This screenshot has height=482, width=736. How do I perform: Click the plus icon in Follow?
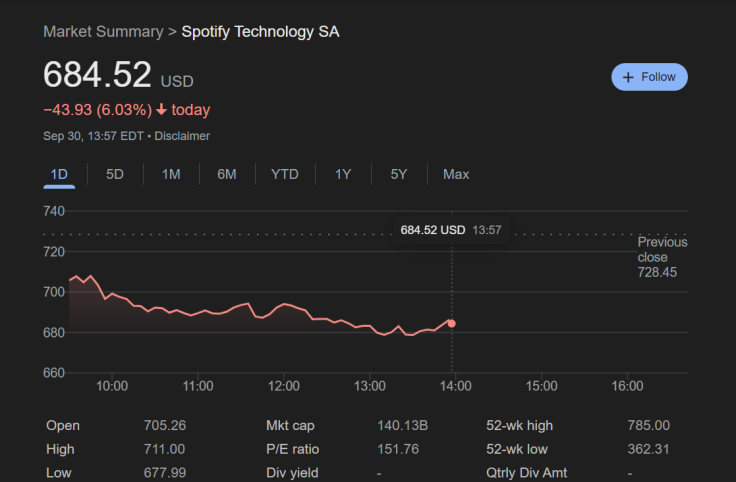pos(628,77)
